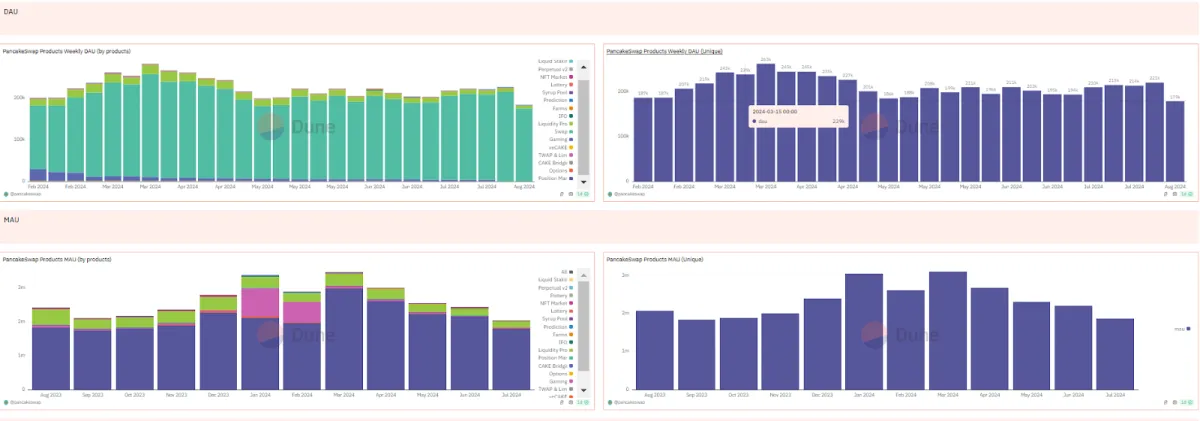
Task: Toggle Liquid Staking in MAU products legend
Action: 556,279
